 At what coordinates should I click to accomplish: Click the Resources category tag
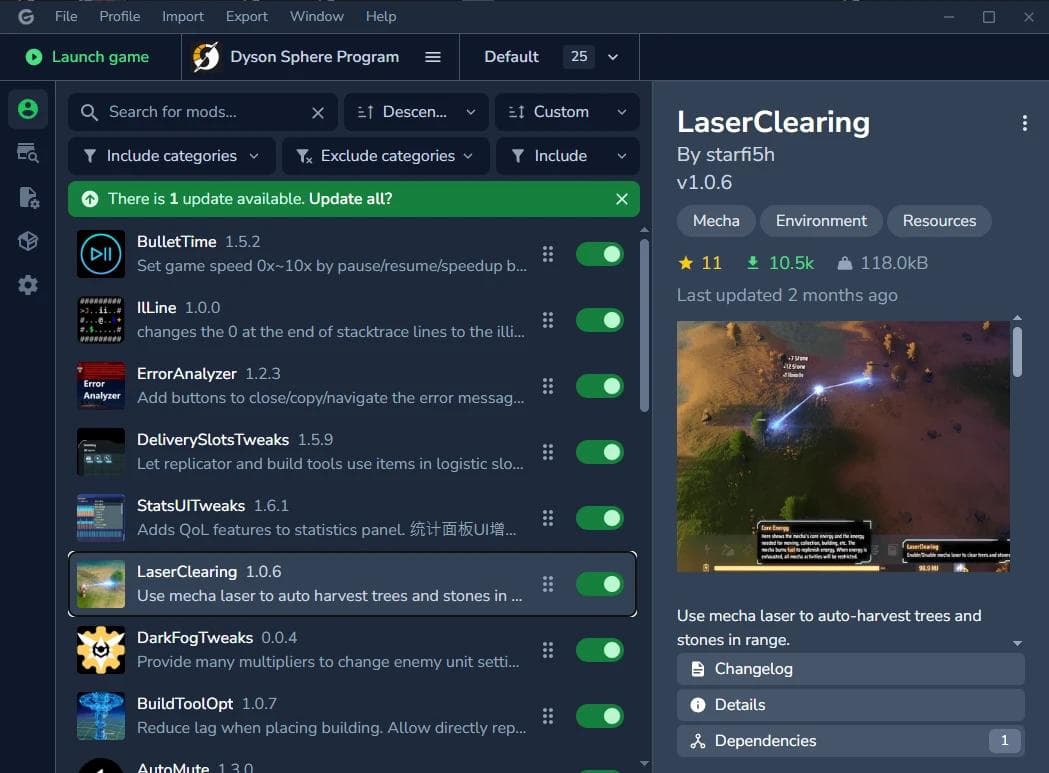939,221
